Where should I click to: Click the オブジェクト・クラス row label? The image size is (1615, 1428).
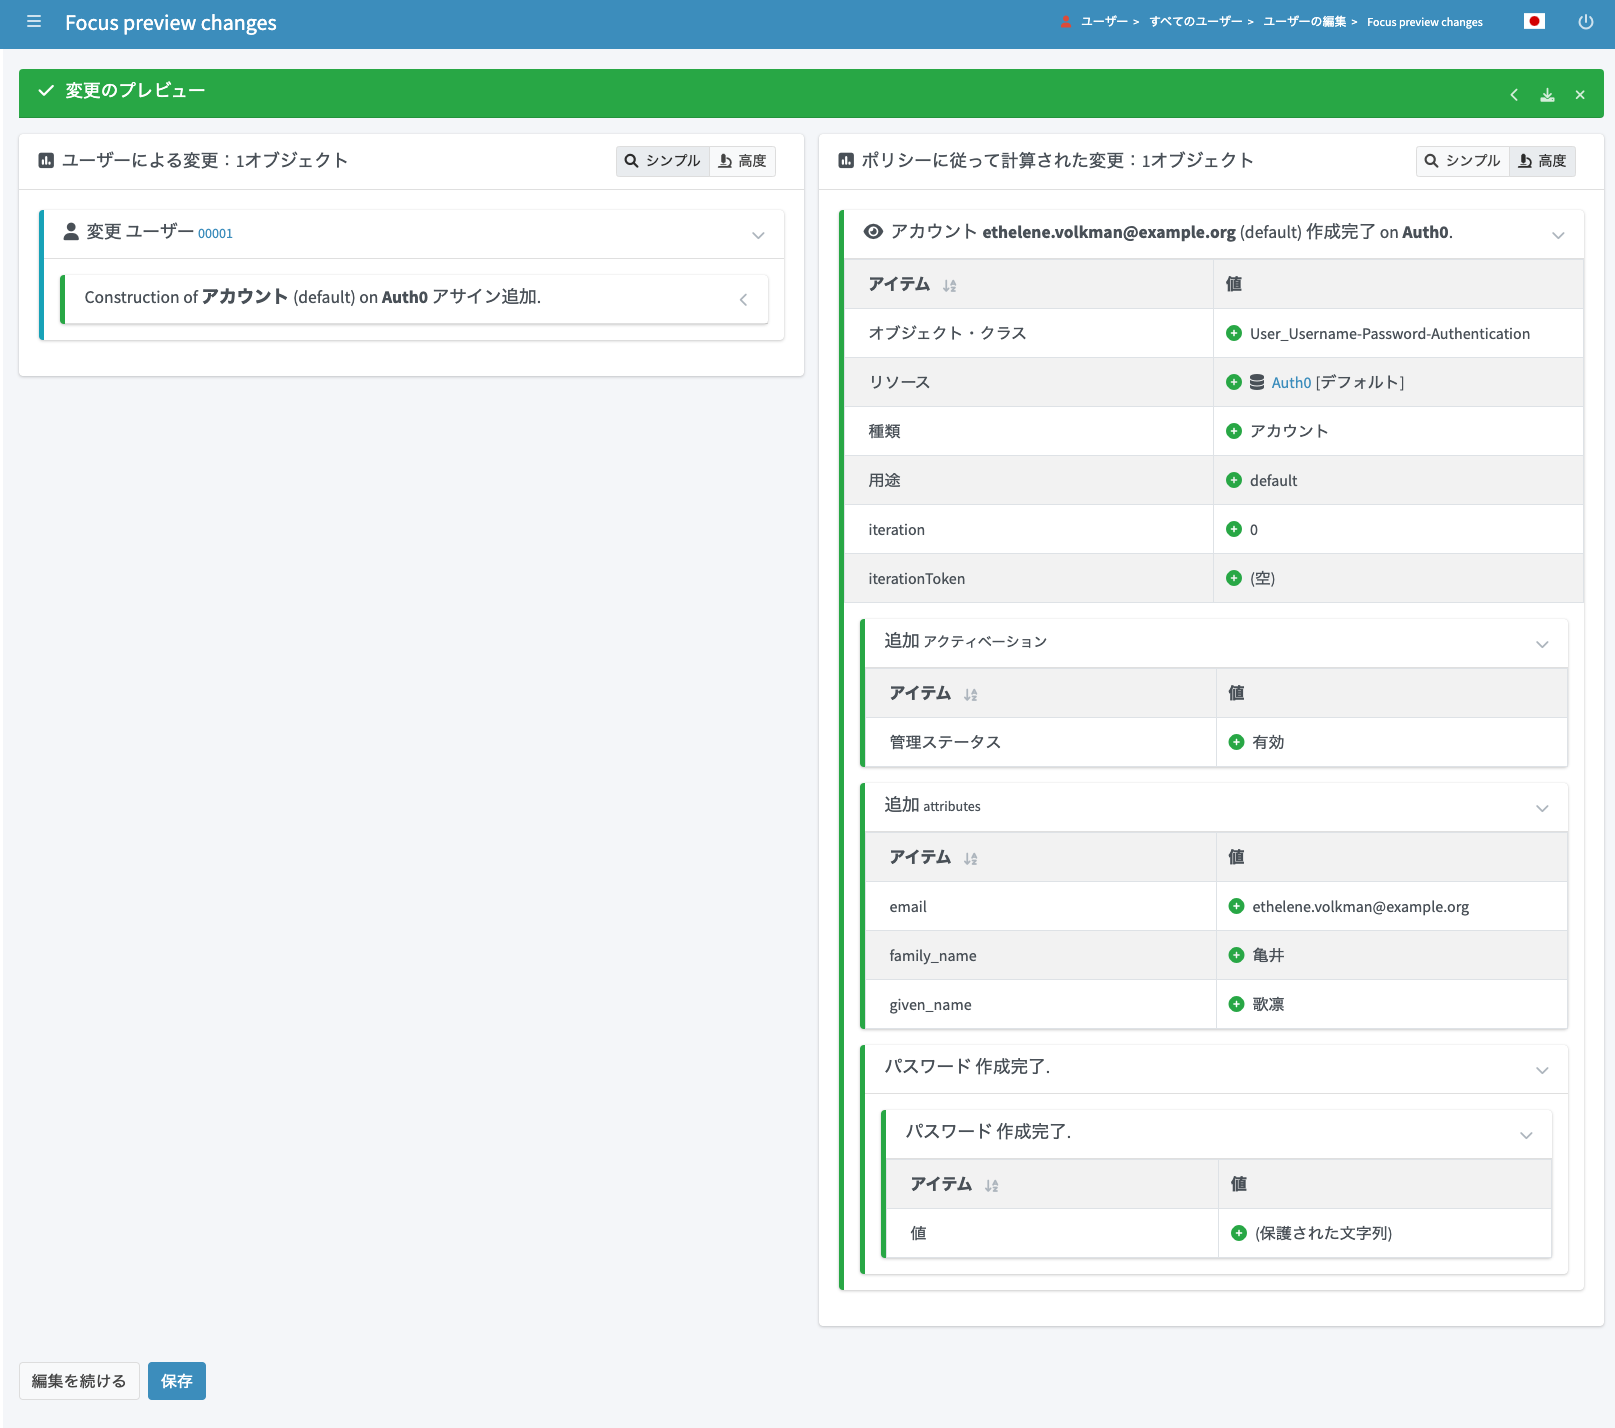coord(947,333)
